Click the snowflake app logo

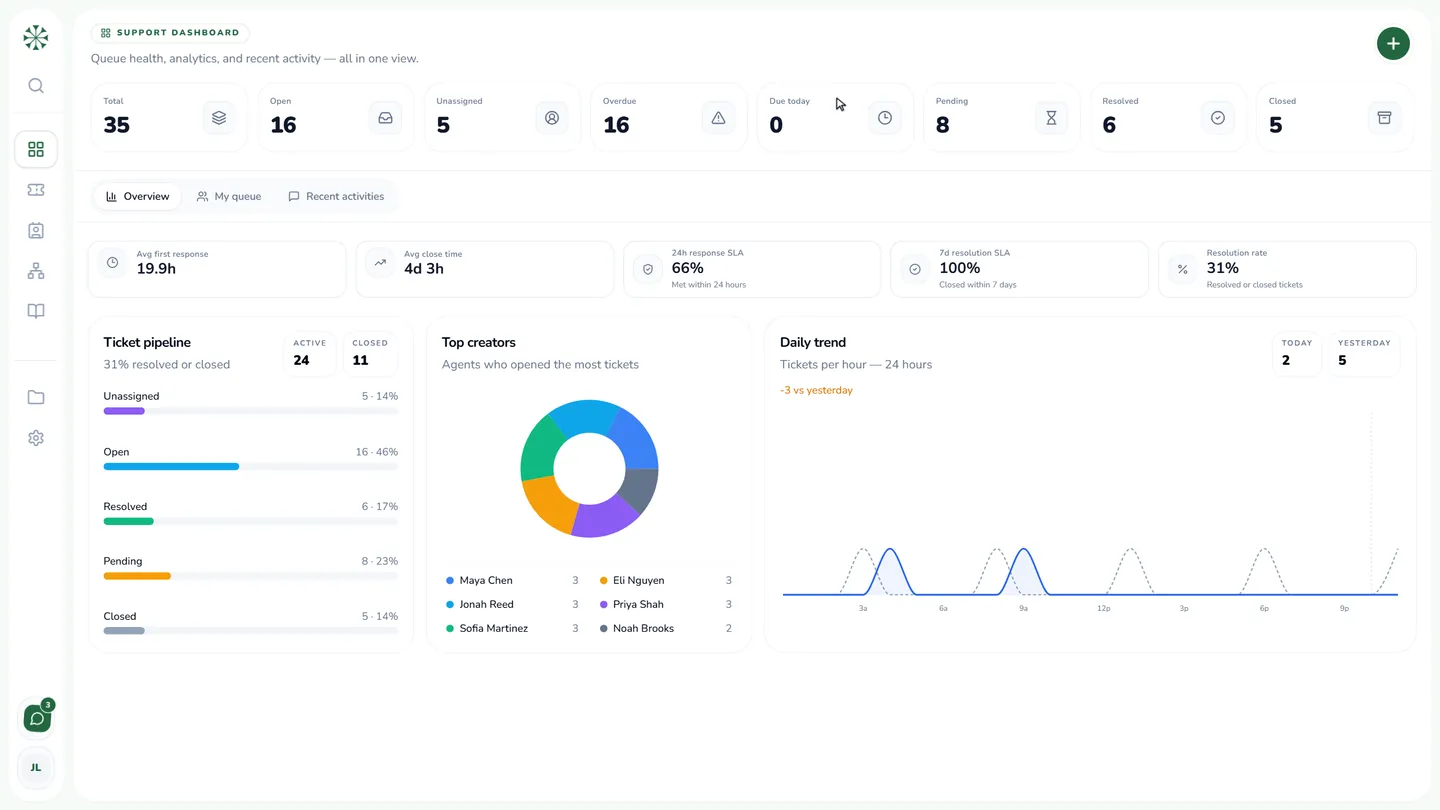click(x=36, y=38)
